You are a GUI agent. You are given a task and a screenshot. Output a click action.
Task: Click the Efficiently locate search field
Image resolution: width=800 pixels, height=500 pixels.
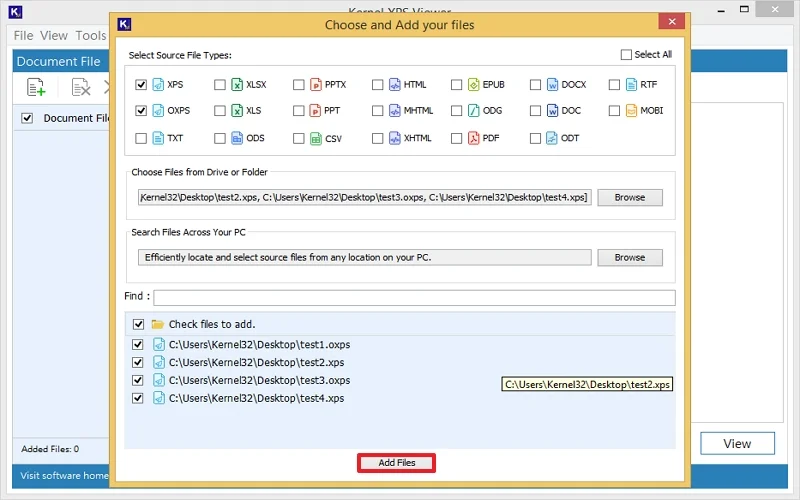click(364, 258)
